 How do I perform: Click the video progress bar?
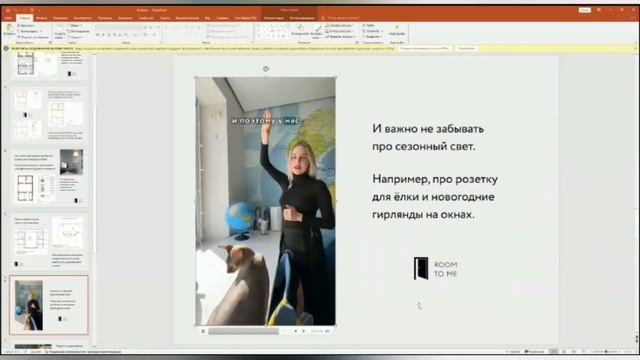tap(244, 331)
